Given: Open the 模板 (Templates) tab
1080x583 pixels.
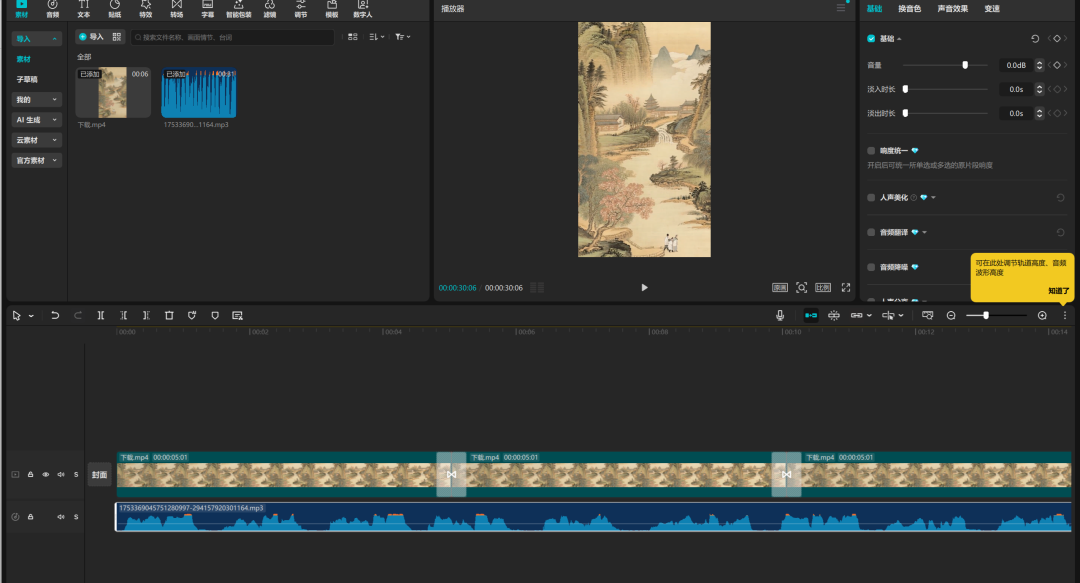Looking at the screenshot, I should (x=331, y=8).
